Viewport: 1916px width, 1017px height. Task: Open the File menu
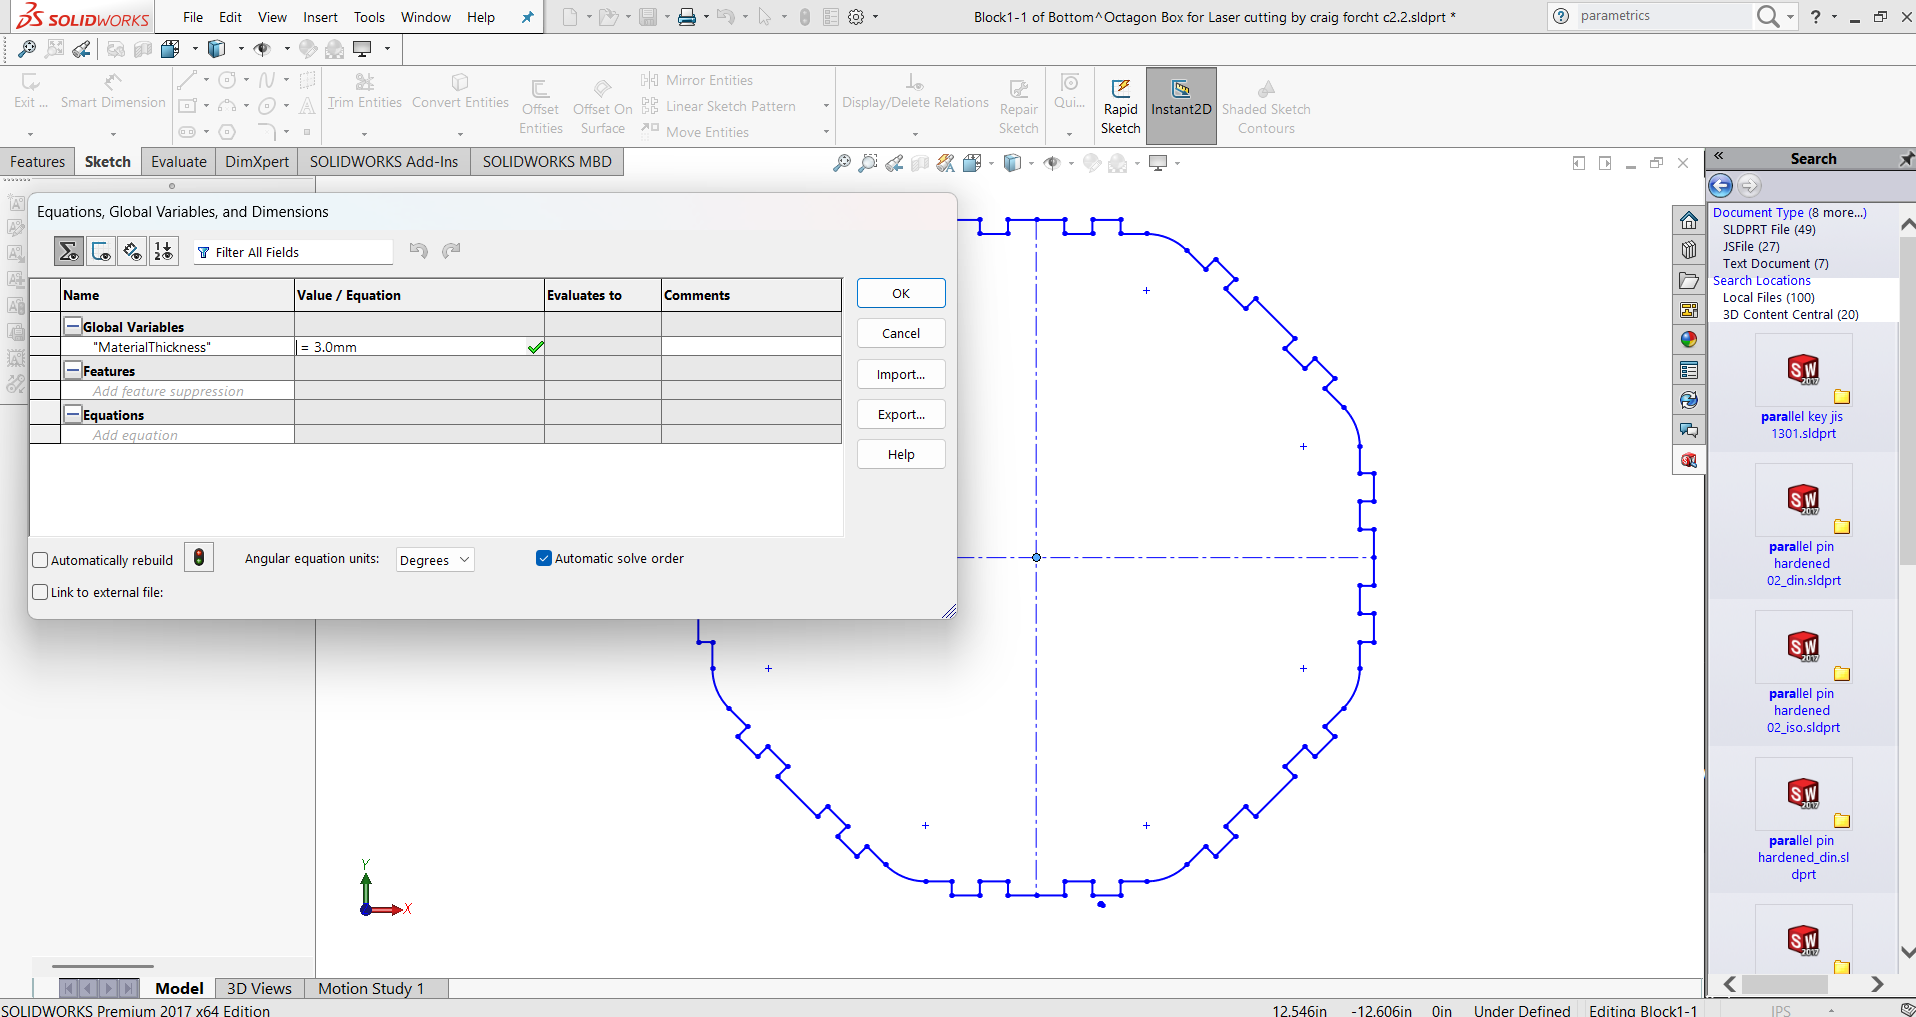pos(193,17)
